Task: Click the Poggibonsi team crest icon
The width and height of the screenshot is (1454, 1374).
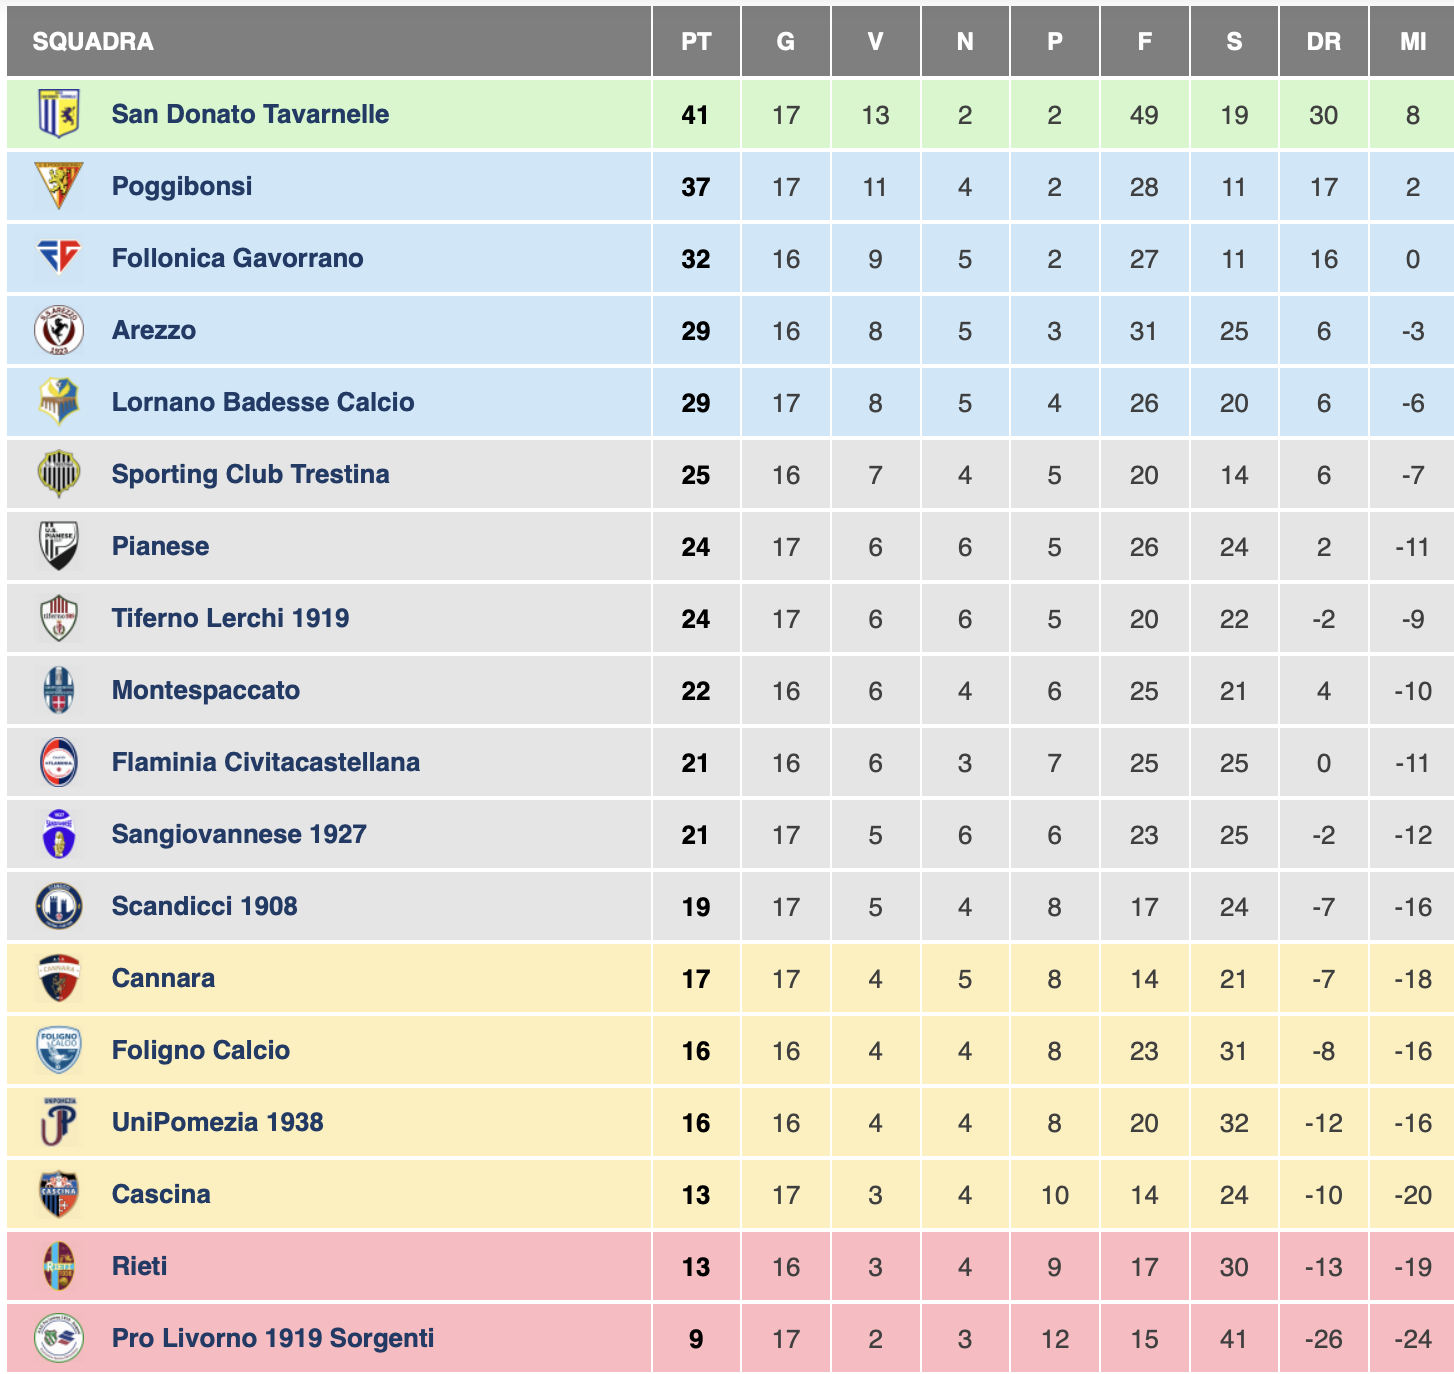Action: (59, 186)
